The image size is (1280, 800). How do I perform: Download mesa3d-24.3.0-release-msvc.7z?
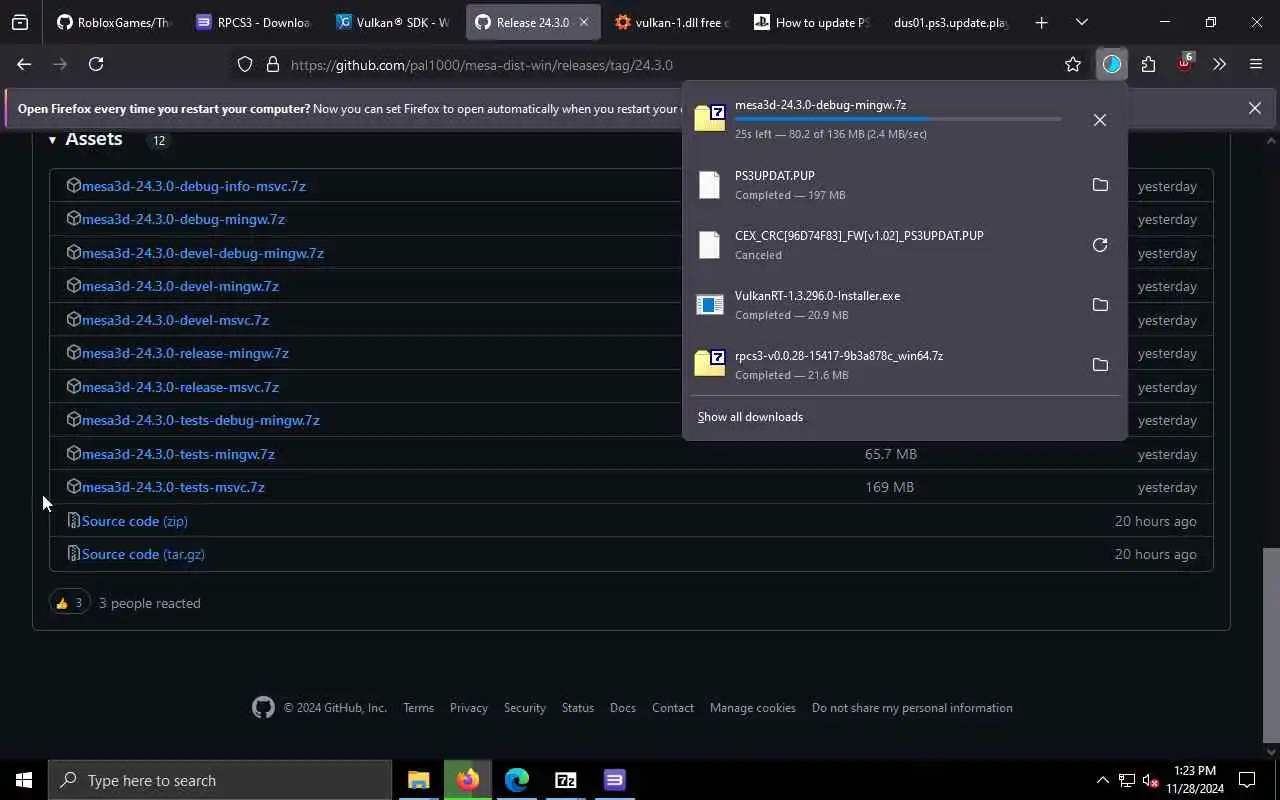180,387
